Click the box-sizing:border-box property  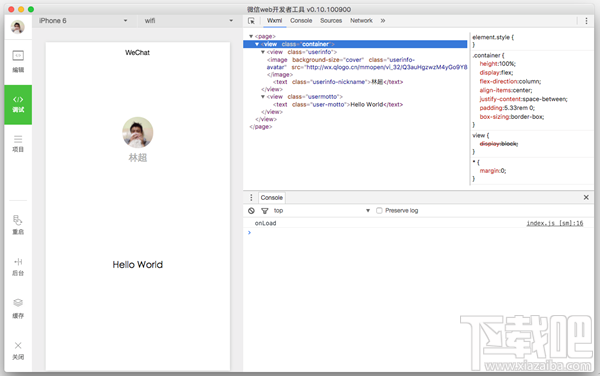pyautogui.click(x=512, y=117)
